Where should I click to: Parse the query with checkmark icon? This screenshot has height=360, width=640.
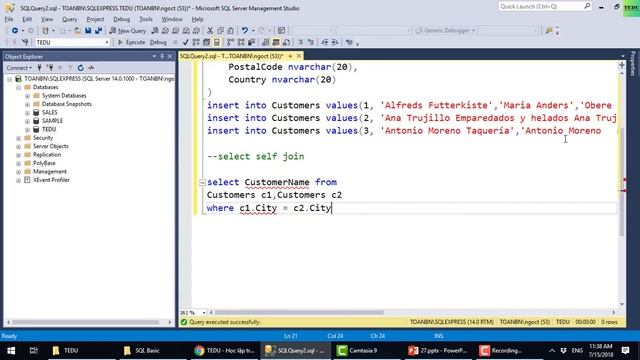pos(185,42)
